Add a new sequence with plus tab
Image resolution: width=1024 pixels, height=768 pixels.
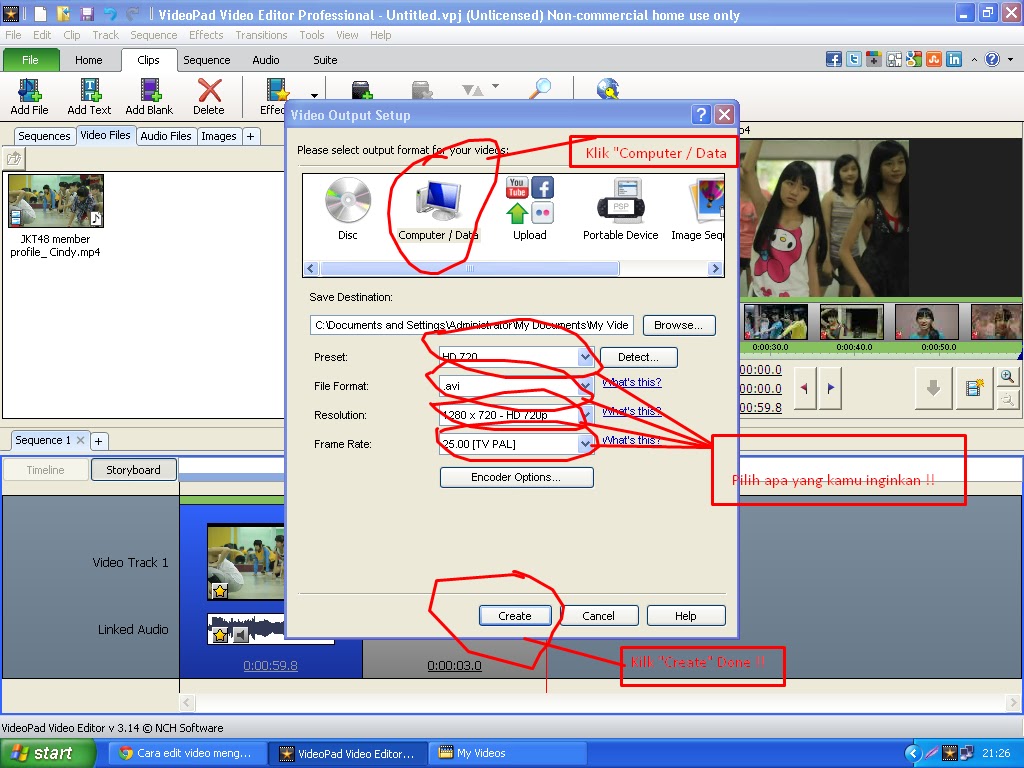98,441
